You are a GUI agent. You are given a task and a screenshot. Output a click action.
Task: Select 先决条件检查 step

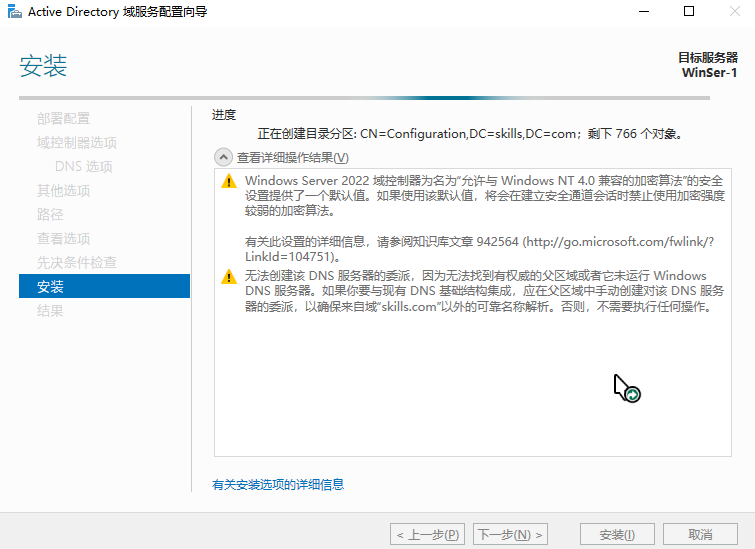click(77, 263)
